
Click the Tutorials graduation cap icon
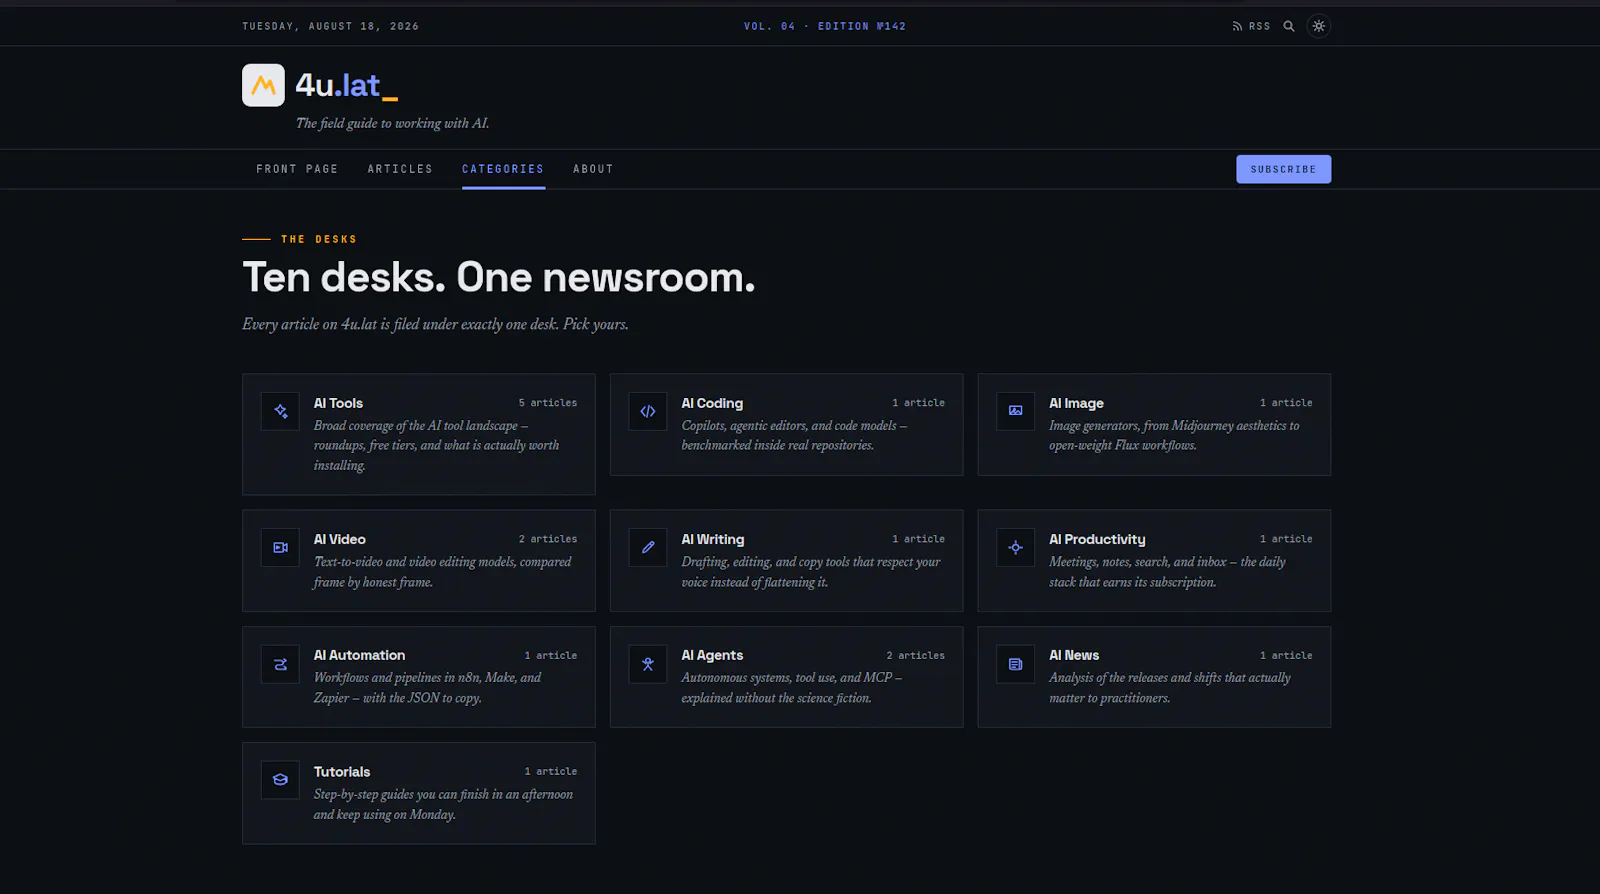280,780
